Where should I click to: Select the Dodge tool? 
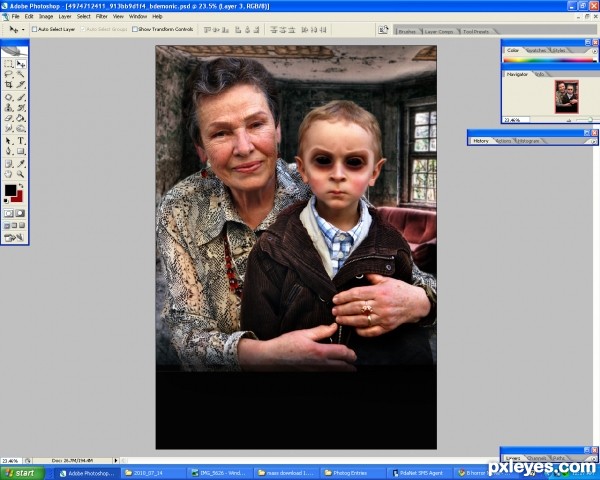tap(21, 129)
